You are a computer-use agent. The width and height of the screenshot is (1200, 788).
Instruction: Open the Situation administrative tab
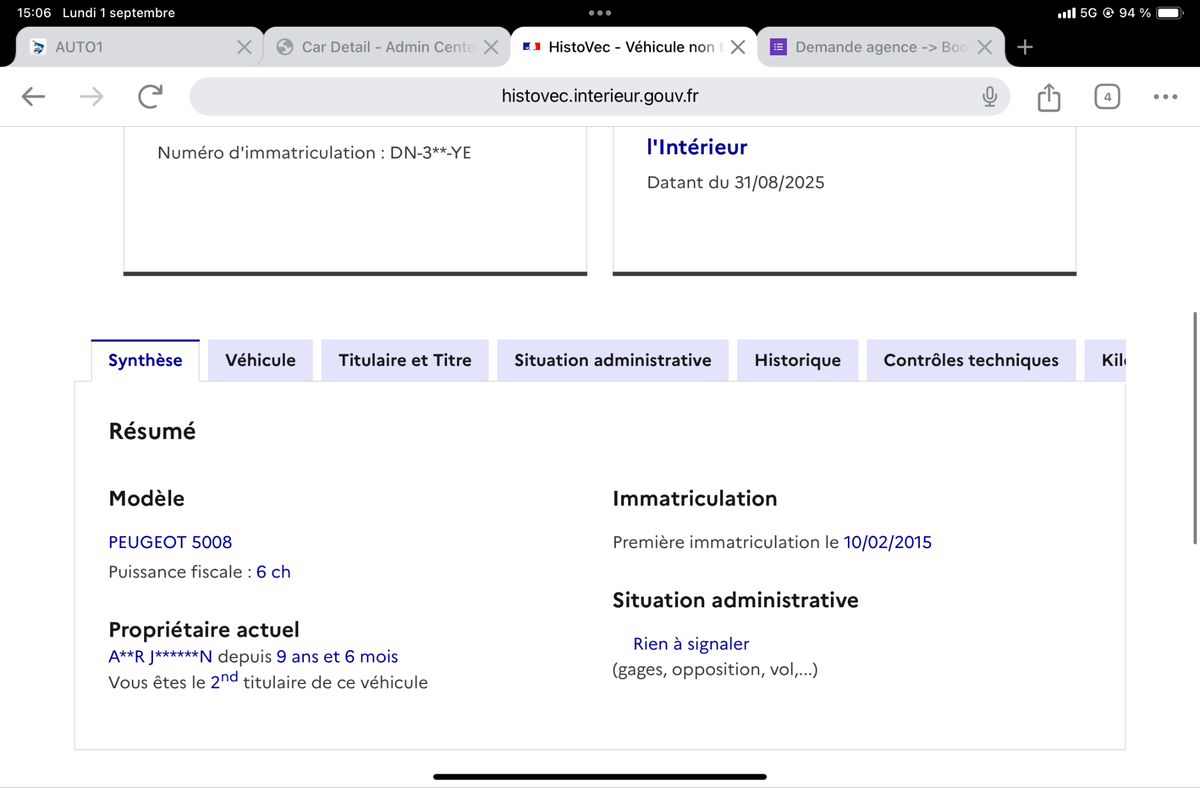pyautogui.click(x=613, y=360)
